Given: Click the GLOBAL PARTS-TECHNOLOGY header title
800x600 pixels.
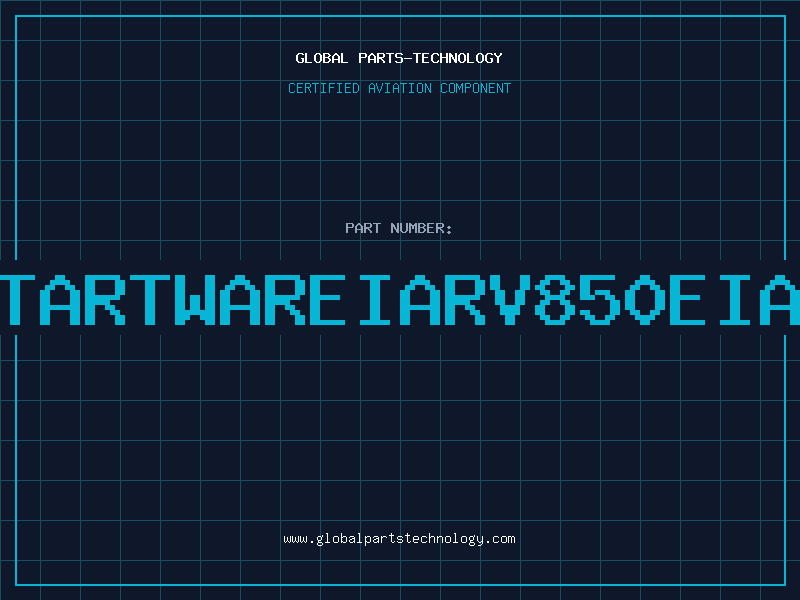Looking at the screenshot, I should (399, 58).
